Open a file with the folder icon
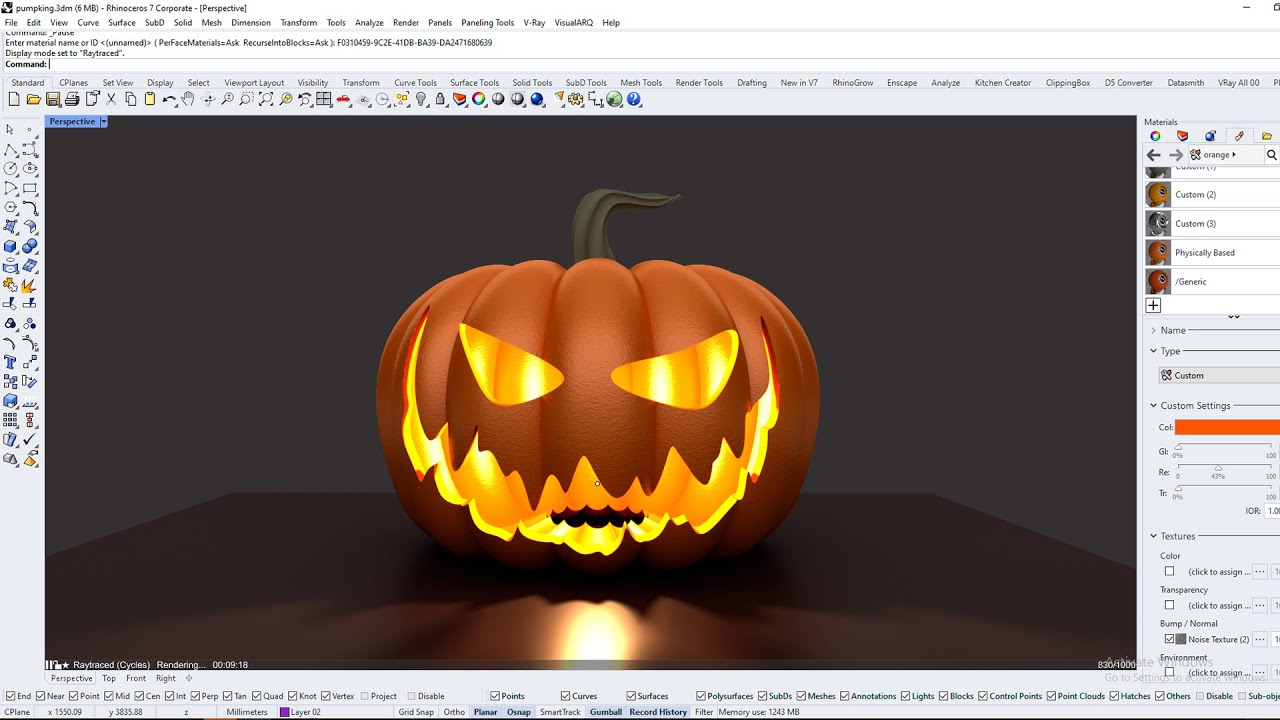The image size is (1280, 720). click(x=33, y=99)
